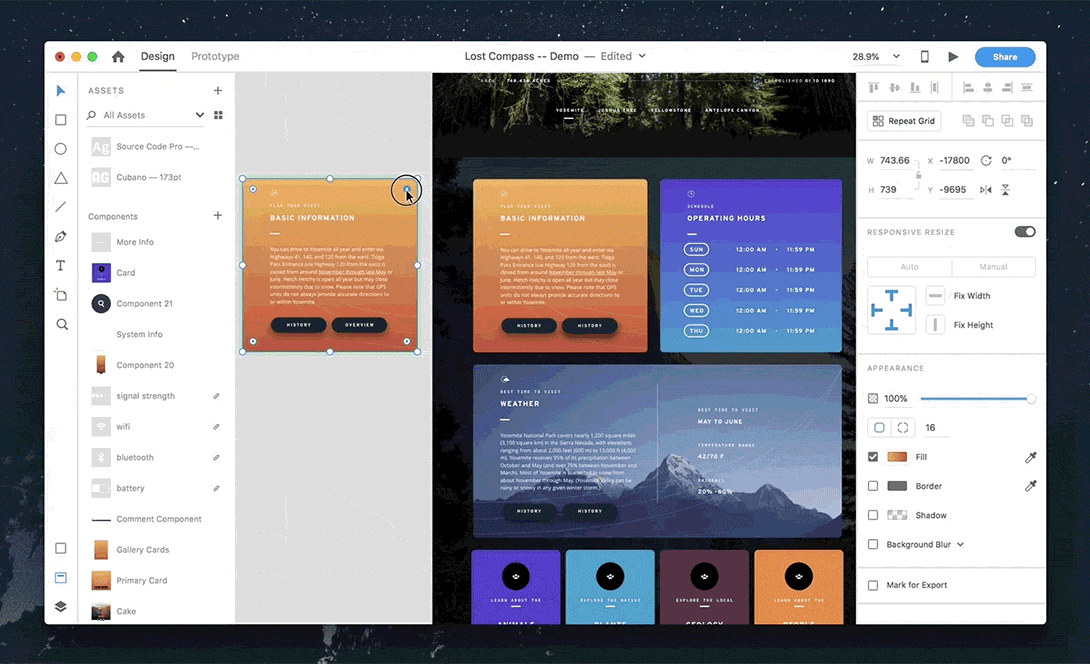Align left edges icon

[968, 88]
